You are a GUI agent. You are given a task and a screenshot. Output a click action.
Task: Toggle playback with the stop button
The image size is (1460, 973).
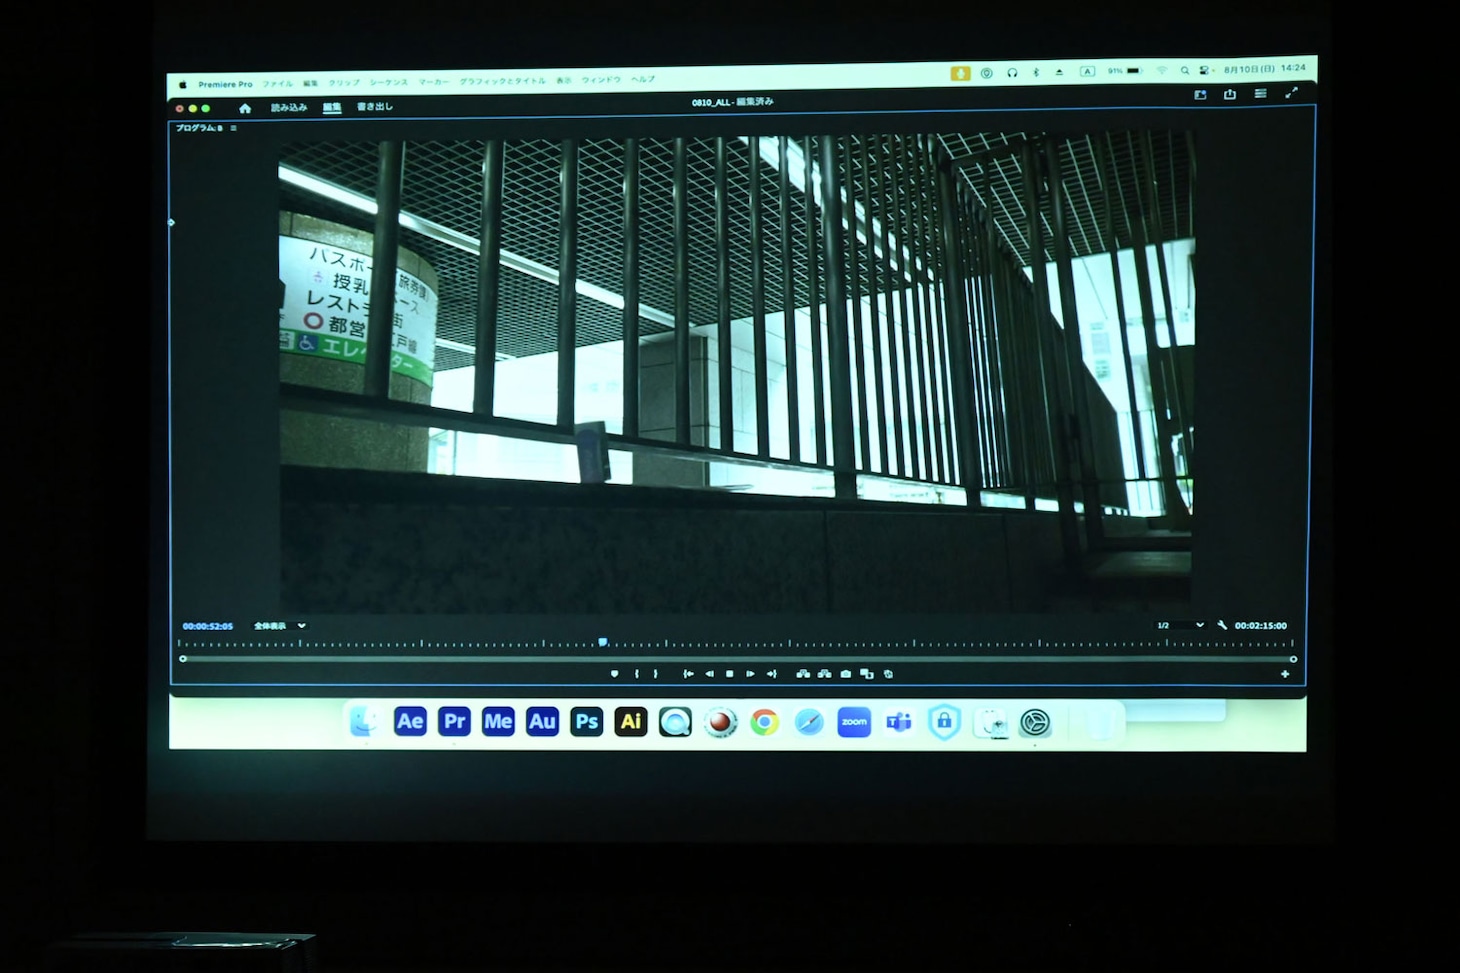pyautogui.click(x=730, y=674)
